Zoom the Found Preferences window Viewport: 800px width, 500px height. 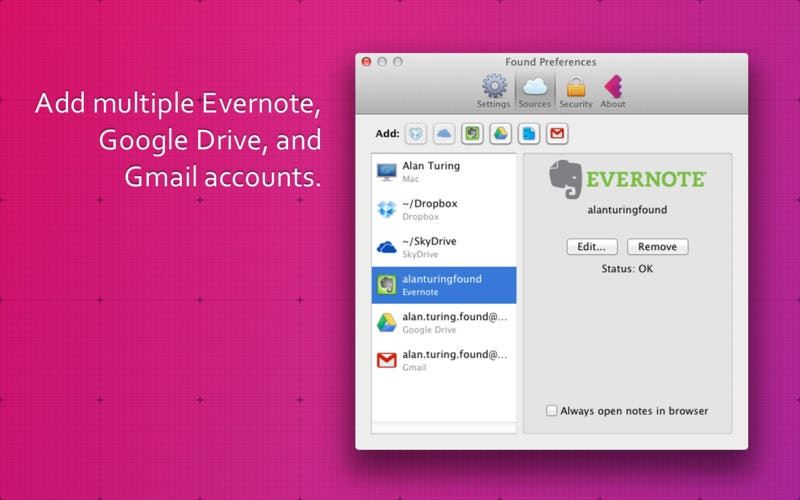coord(397,62)
